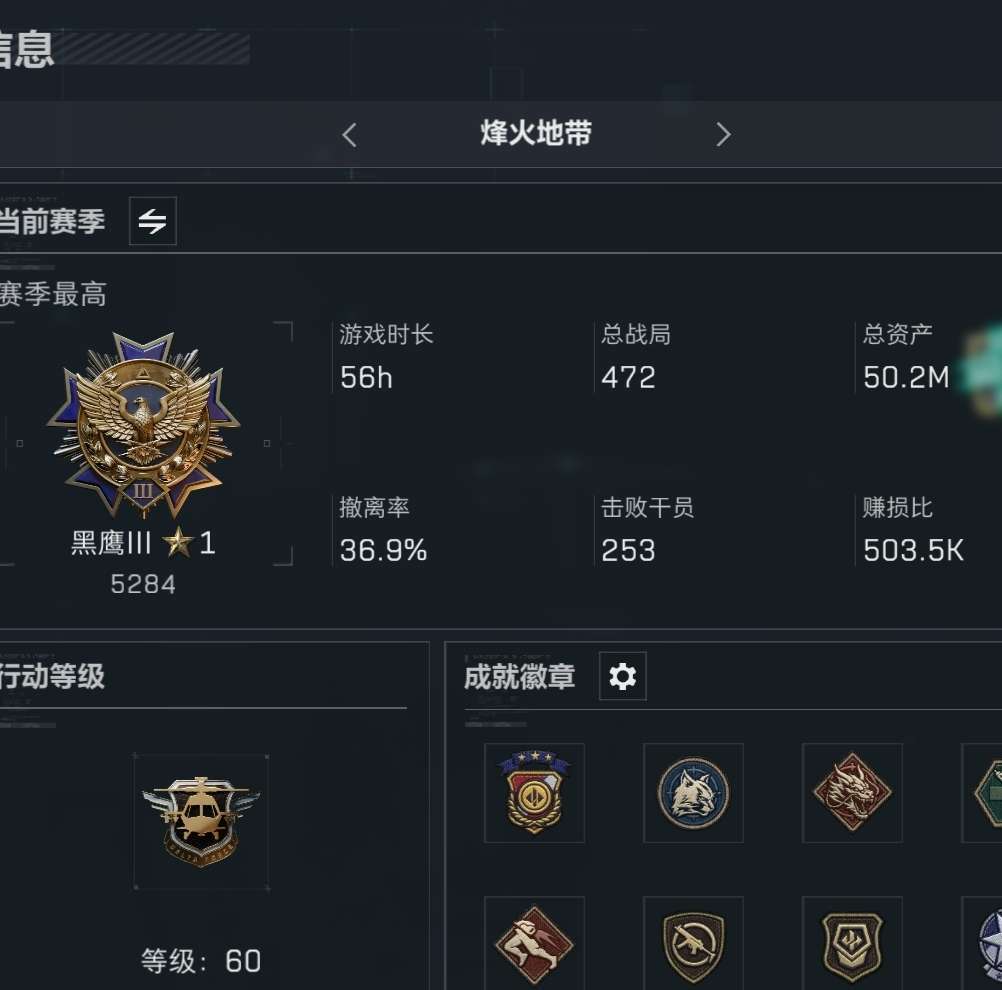Click the 总资产 50.2M stat
1002x990 pixels.
click(906, 357)
